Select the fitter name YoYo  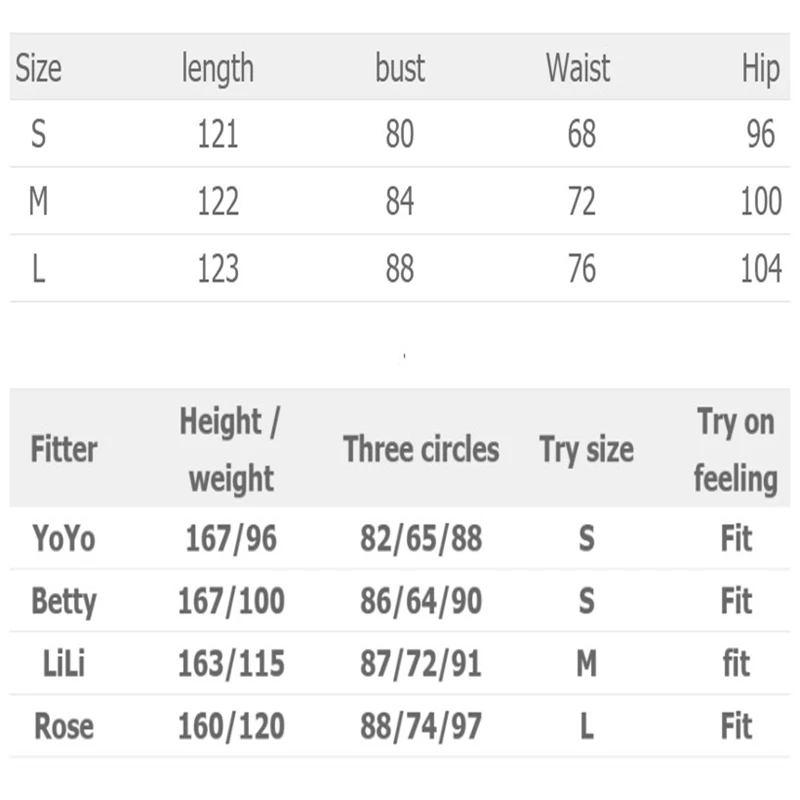coord(64,539)
